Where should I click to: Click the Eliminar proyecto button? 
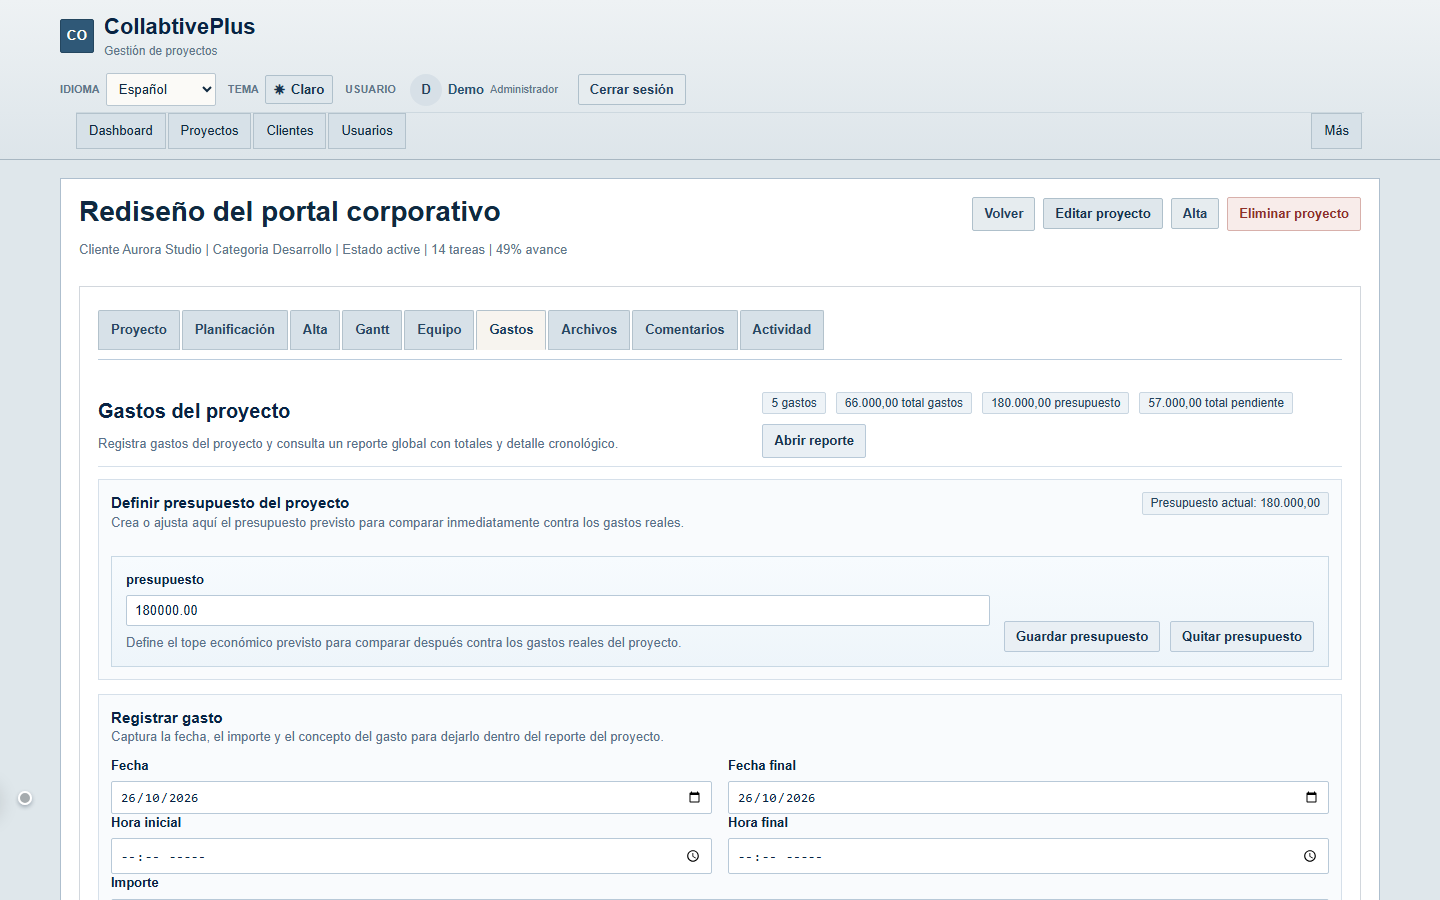(1294, 214)
